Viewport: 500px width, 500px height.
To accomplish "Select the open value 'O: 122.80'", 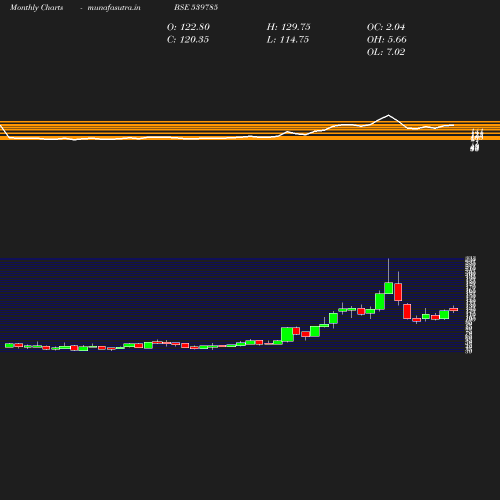I will [188, 27].
